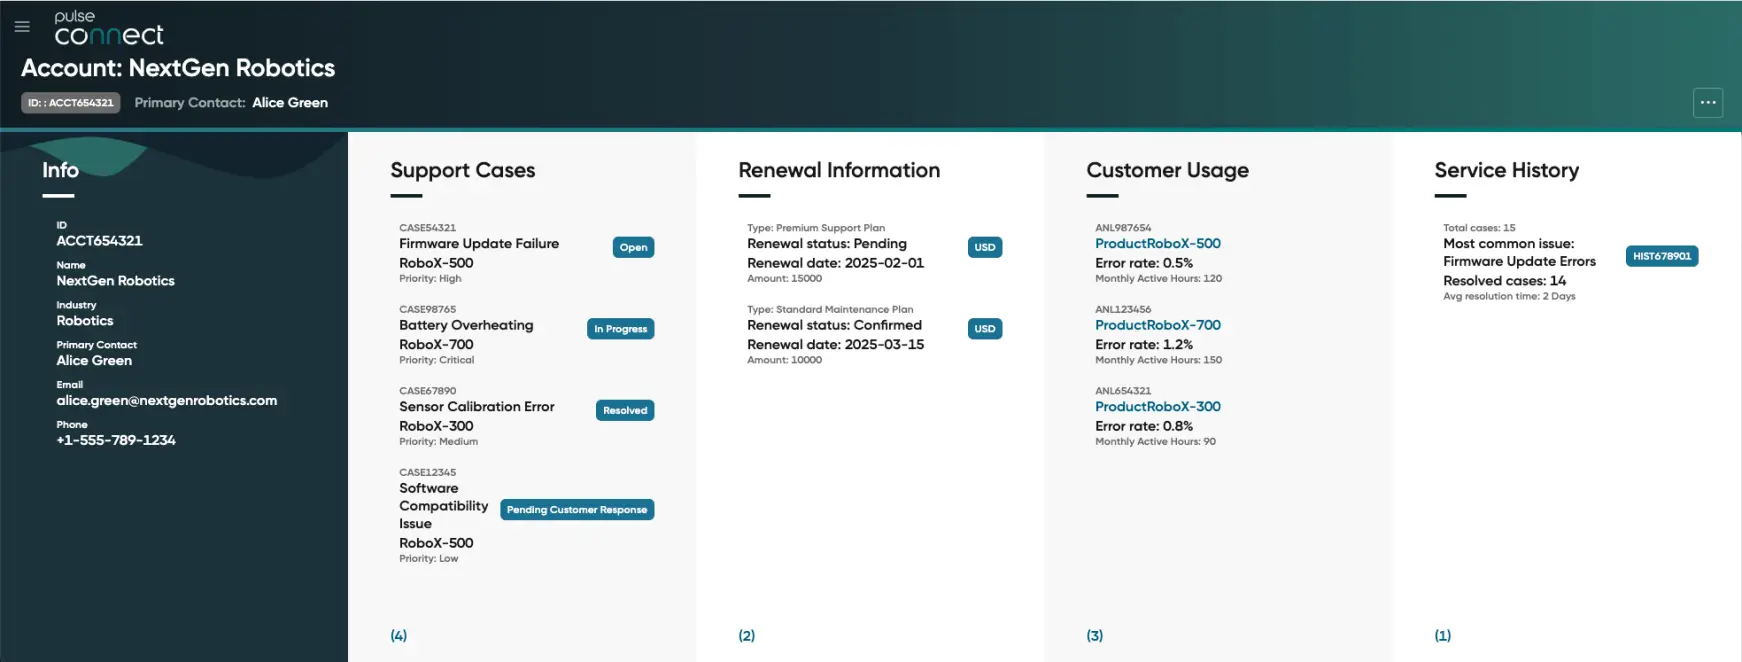Click Amount: 15000 value
Viewport: 1742px width, 662px height.
coord(784,279)
